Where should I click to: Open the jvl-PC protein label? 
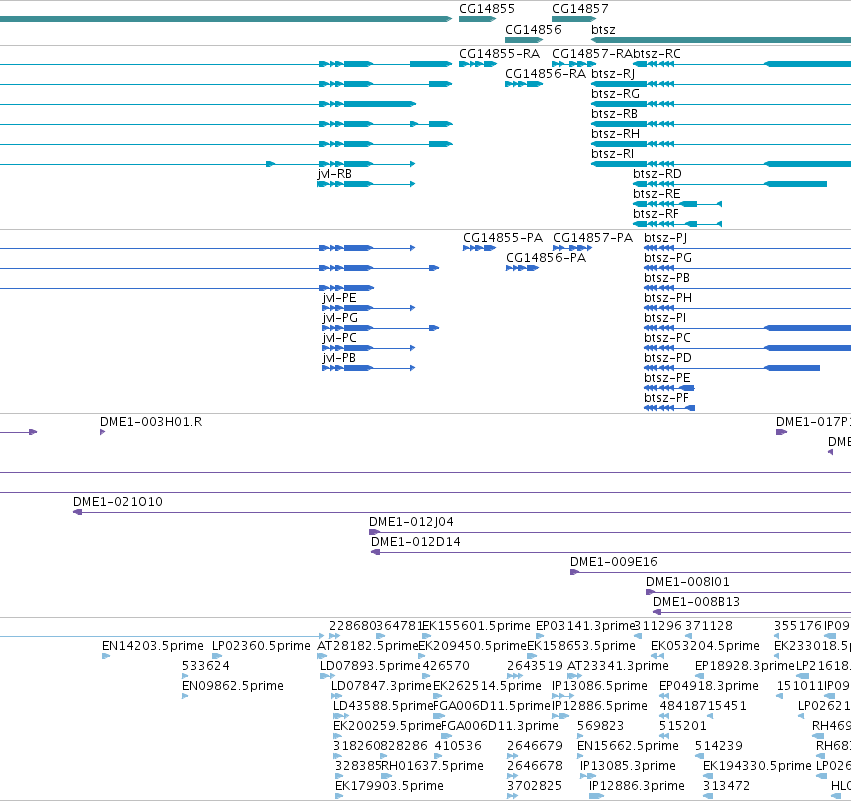[339, 338]
